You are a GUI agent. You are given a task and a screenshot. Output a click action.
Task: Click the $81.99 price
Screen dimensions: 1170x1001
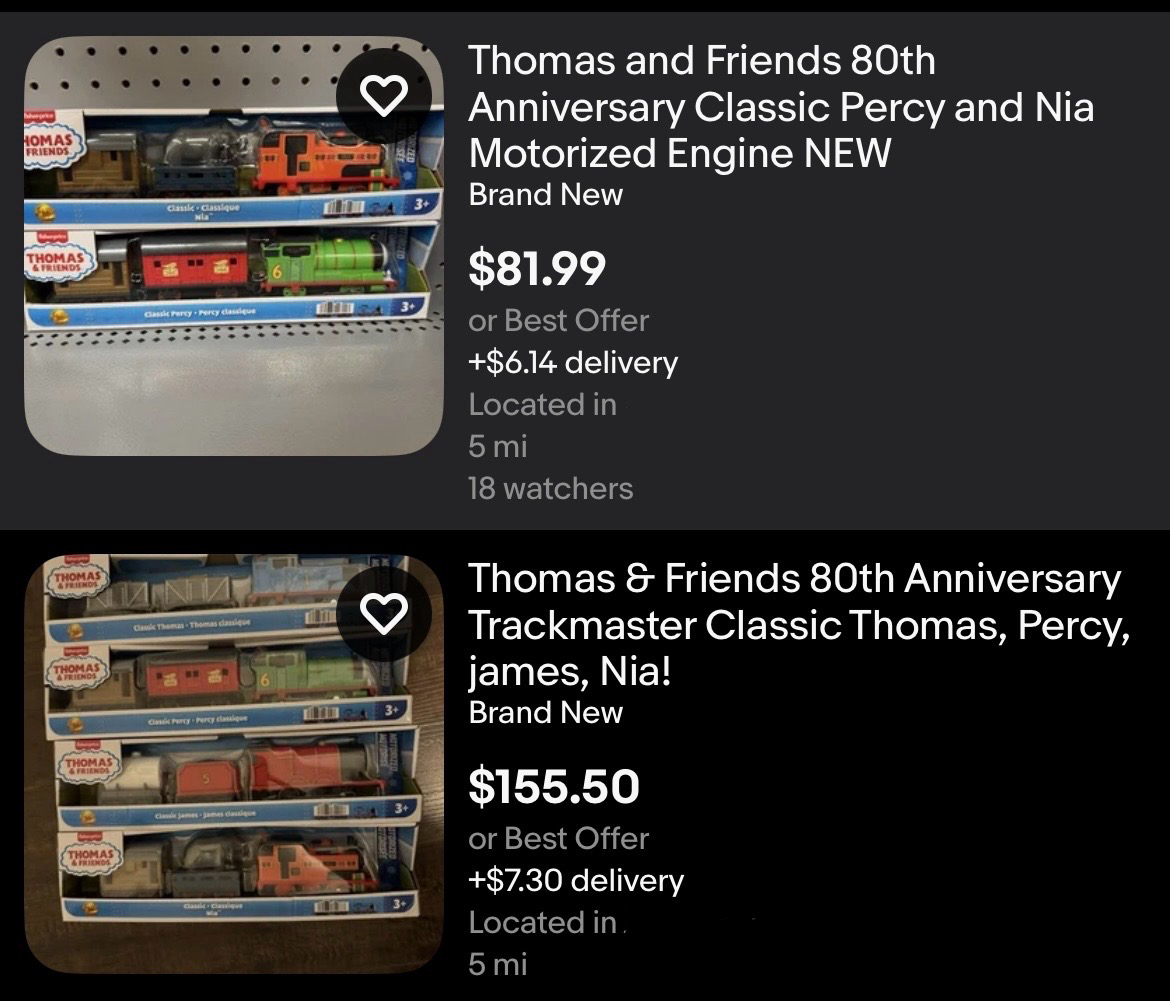pos(537,268)
